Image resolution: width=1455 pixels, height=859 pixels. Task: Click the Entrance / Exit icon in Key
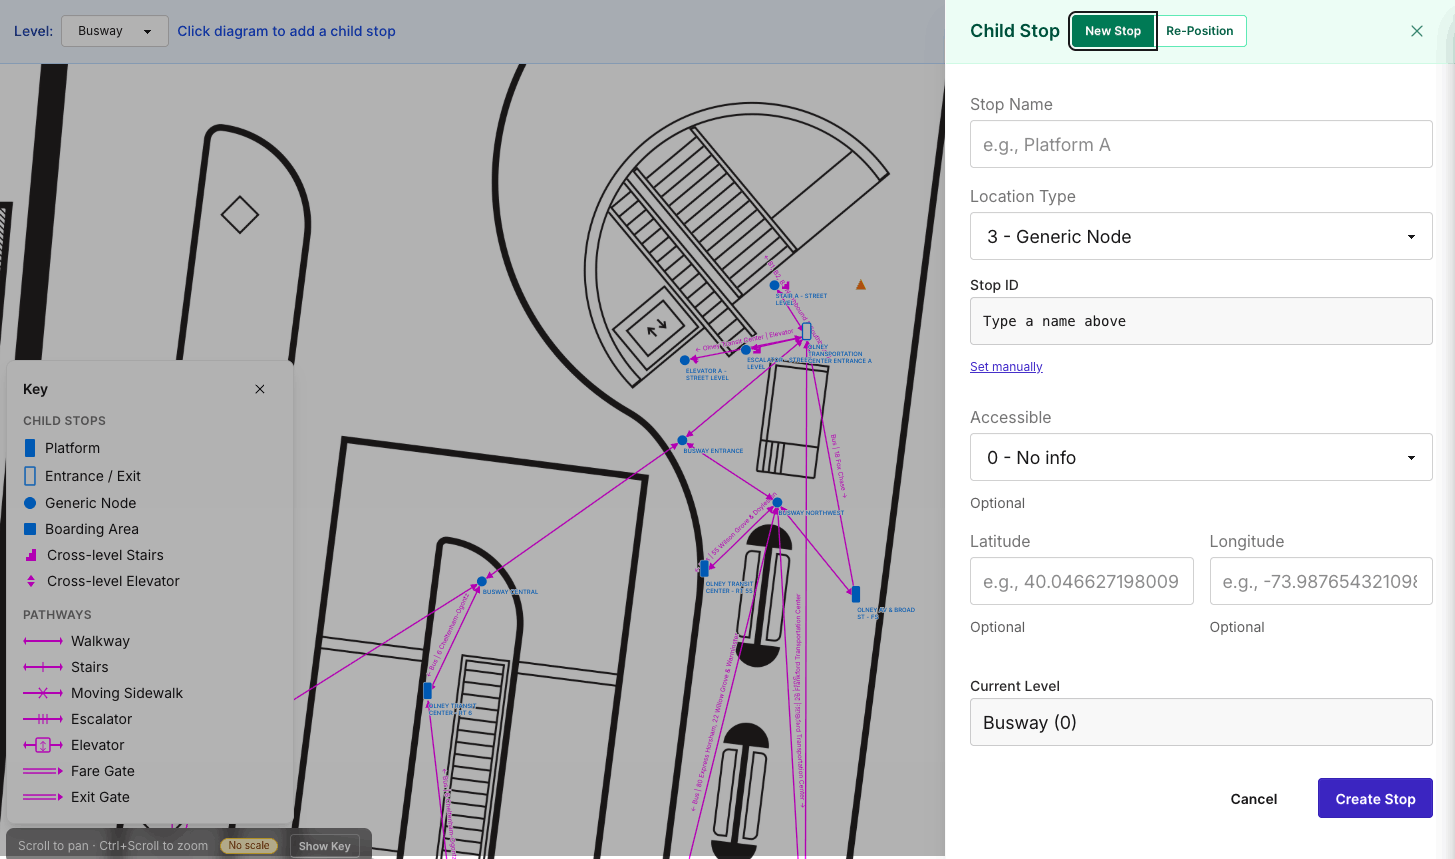coord(30,476)
